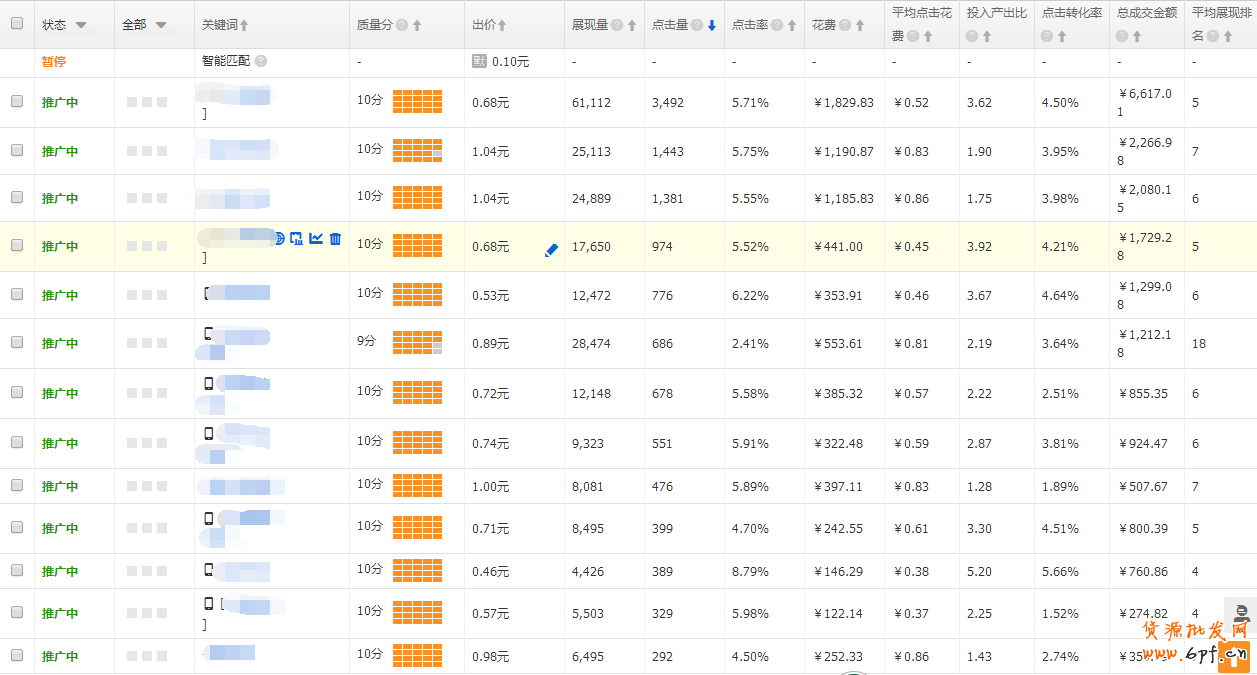
Task: Expand the 全部 dropdown in the header
Action: (160, 25)
